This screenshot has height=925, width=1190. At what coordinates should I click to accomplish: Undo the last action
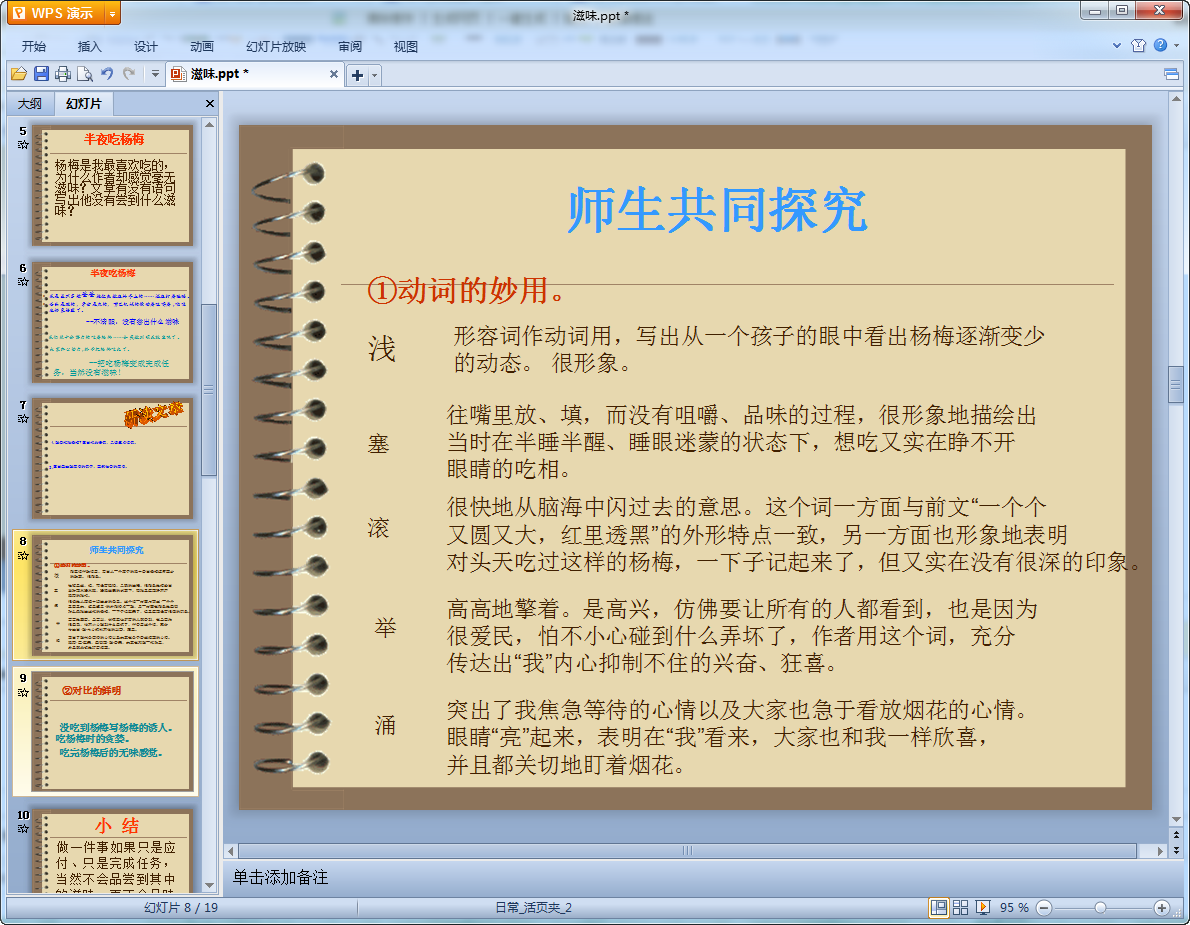click(x=107, y=74)
